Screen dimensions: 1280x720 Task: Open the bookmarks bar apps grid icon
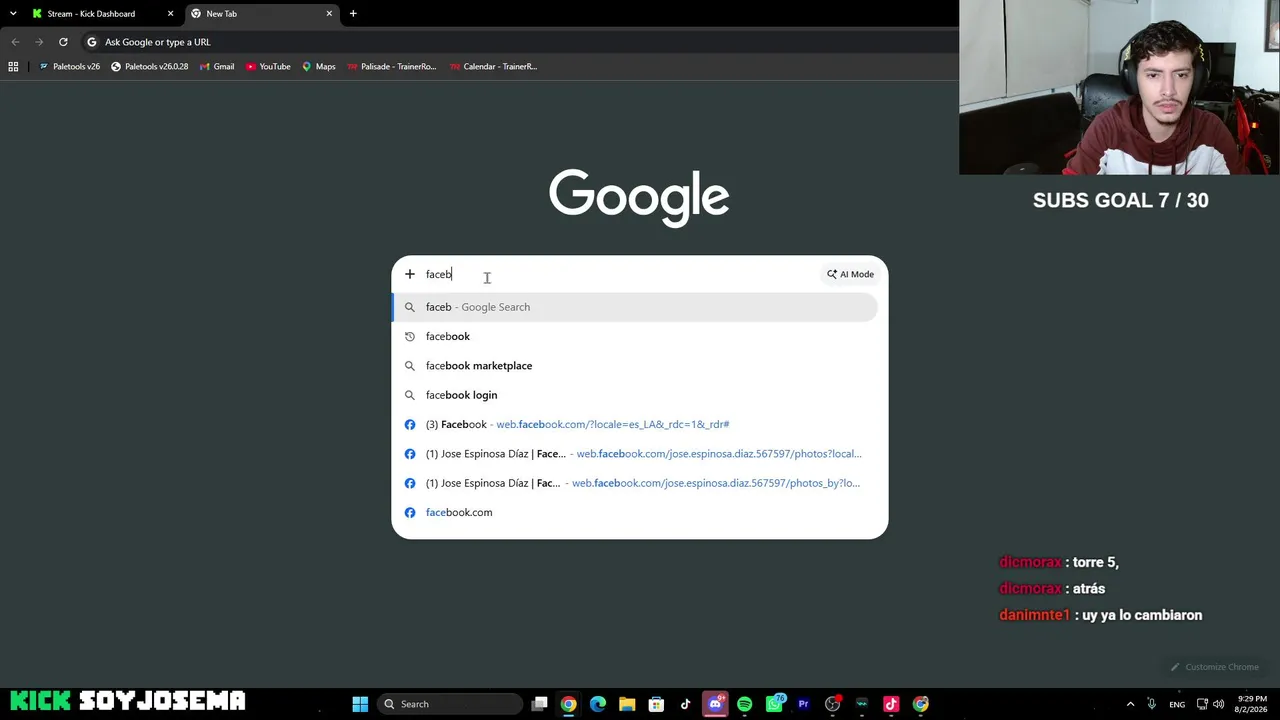[x=13, y=67]
